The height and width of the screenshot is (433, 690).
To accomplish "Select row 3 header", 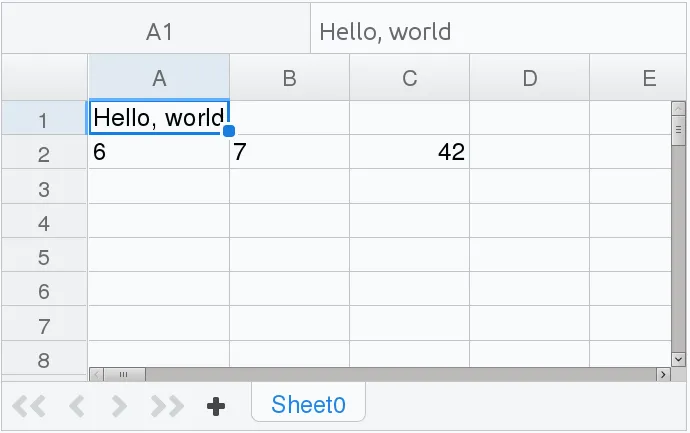I will (x=44, y=186).
